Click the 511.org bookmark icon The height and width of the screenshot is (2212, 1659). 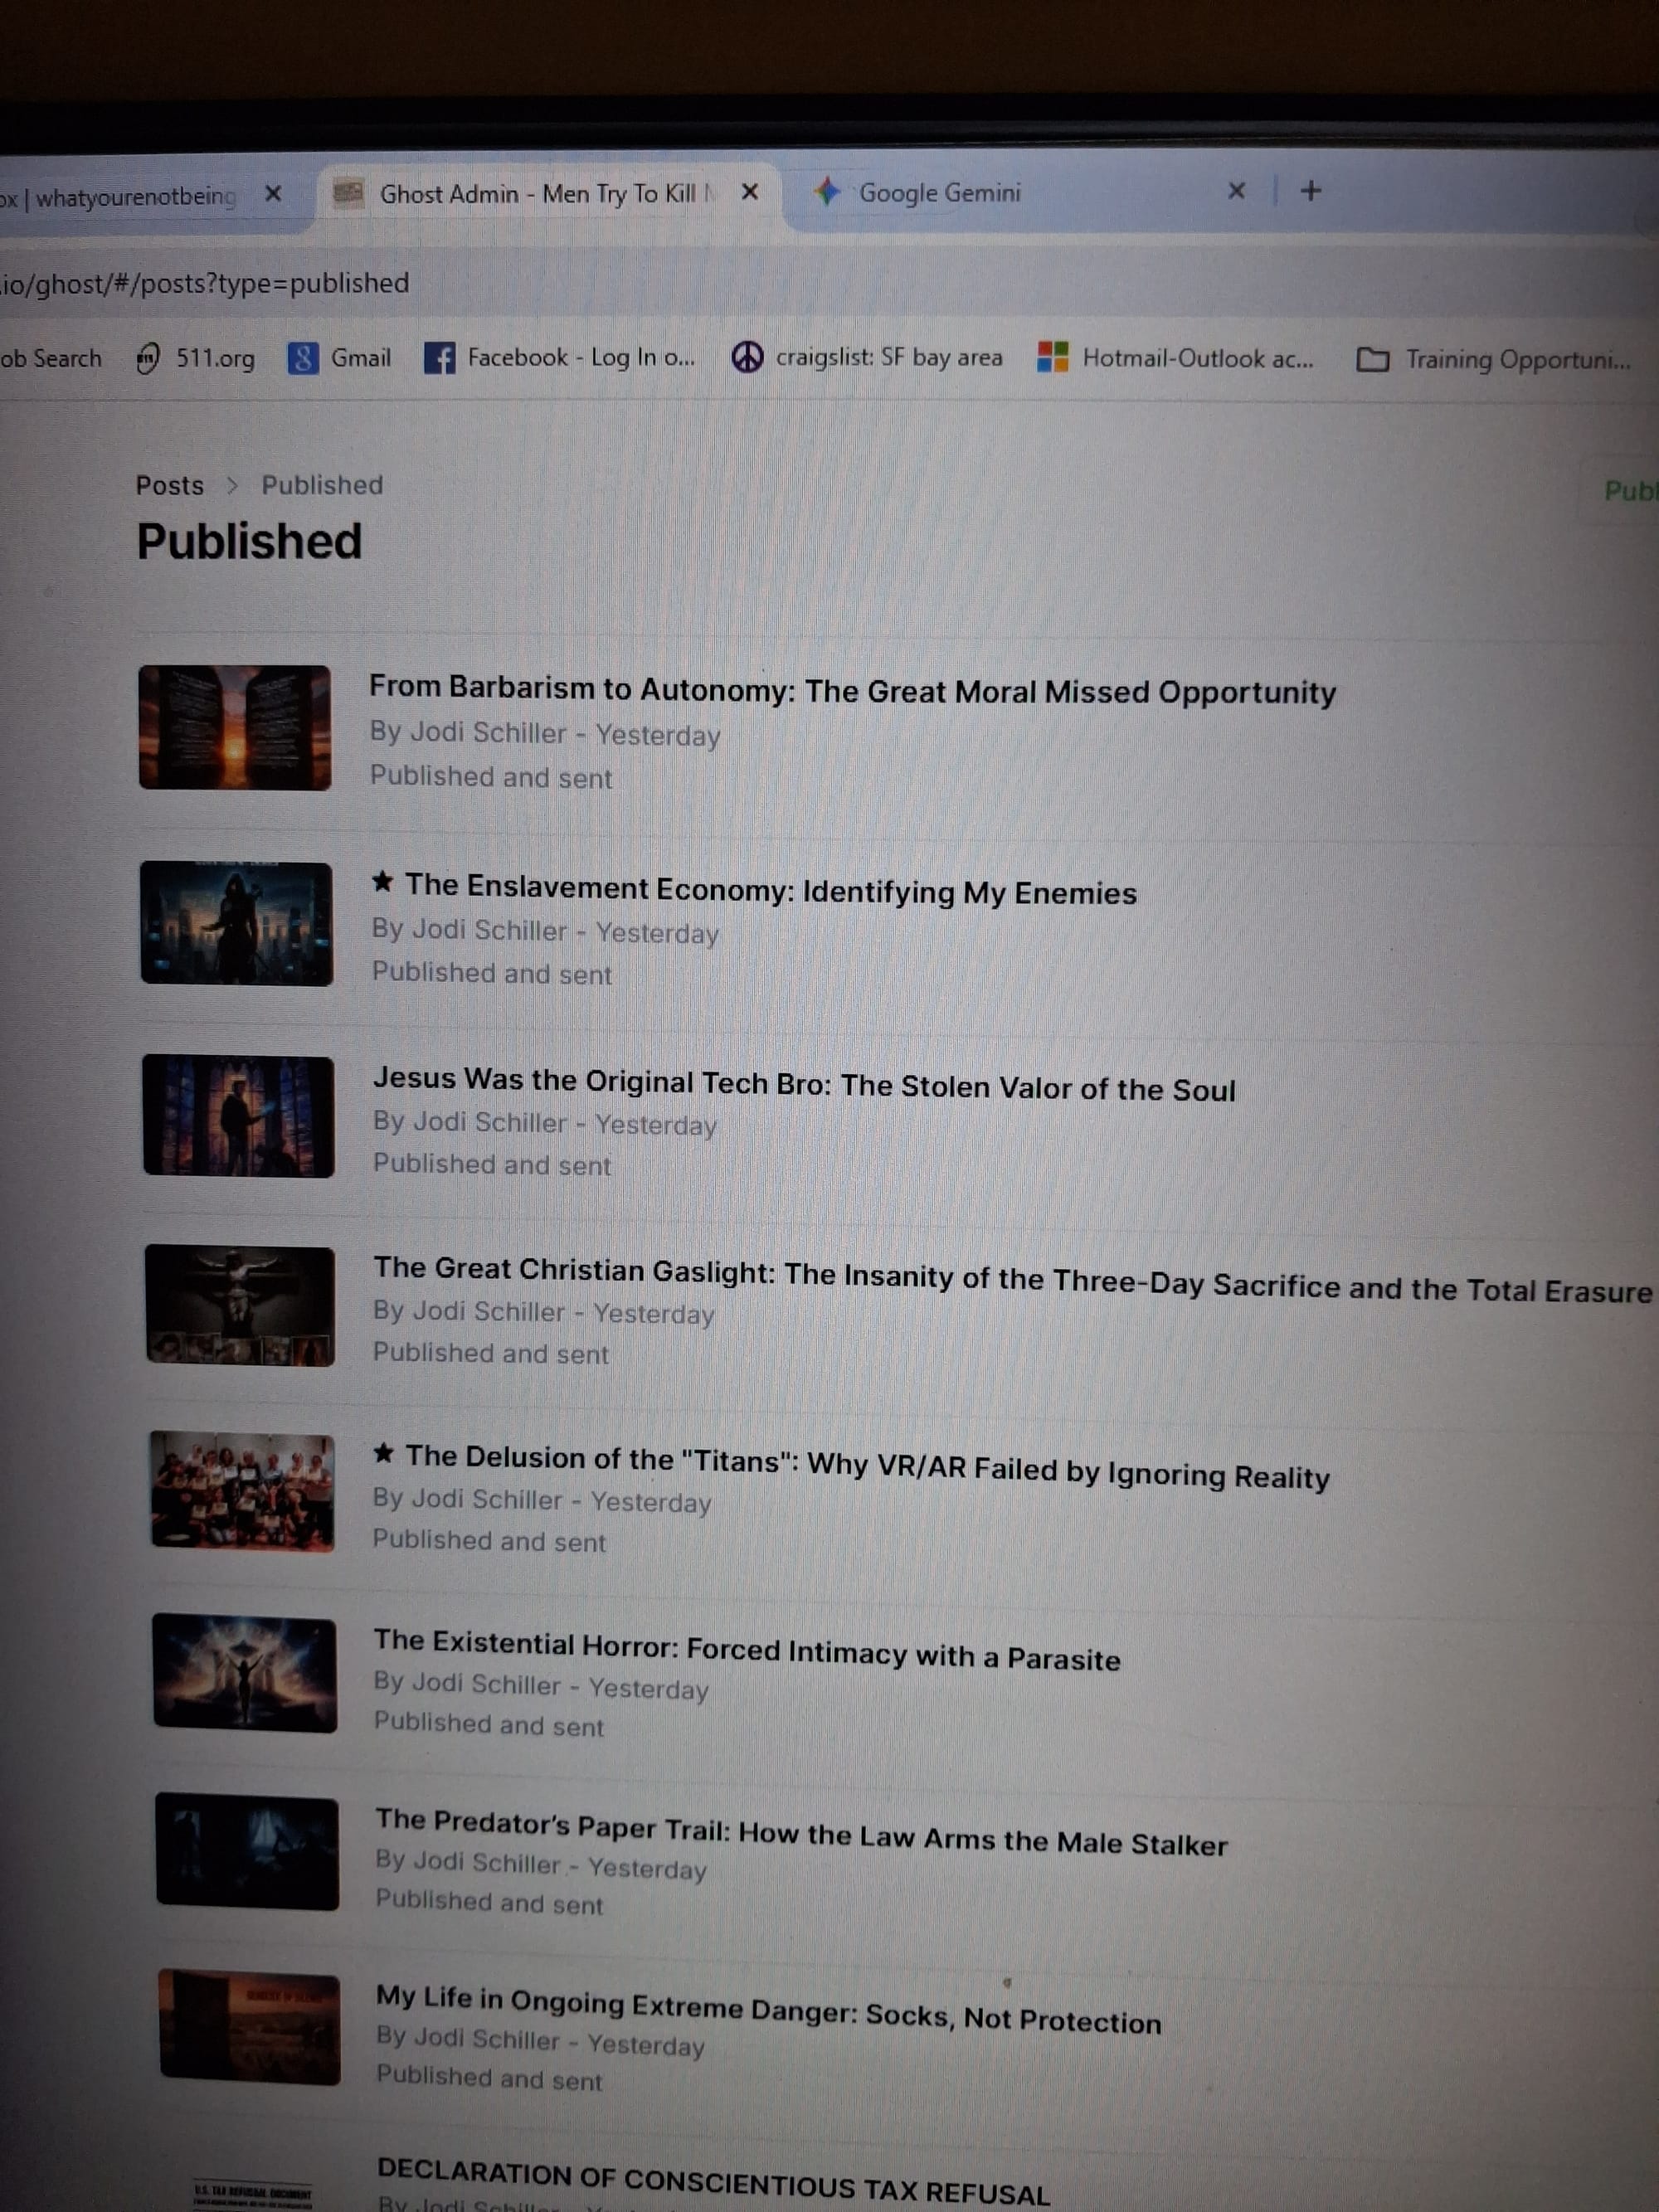point(147,358)
